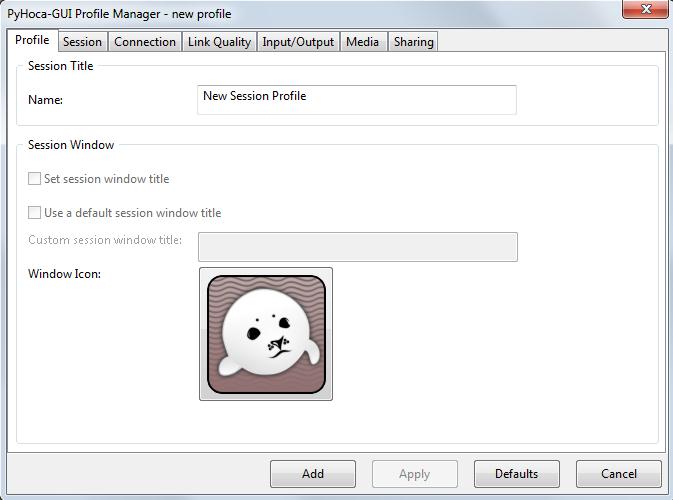
Task: Restore settings with Defaults button
Action: tap(517, 474)
